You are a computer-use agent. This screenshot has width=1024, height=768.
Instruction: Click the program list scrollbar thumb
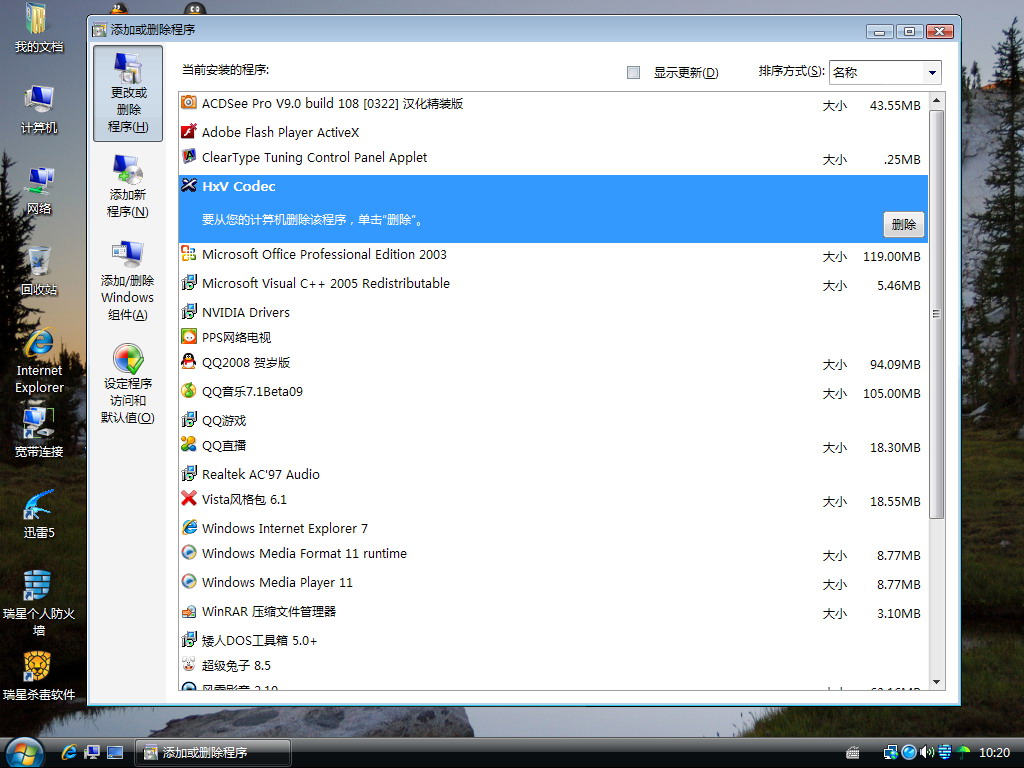(x=936, y=313)
